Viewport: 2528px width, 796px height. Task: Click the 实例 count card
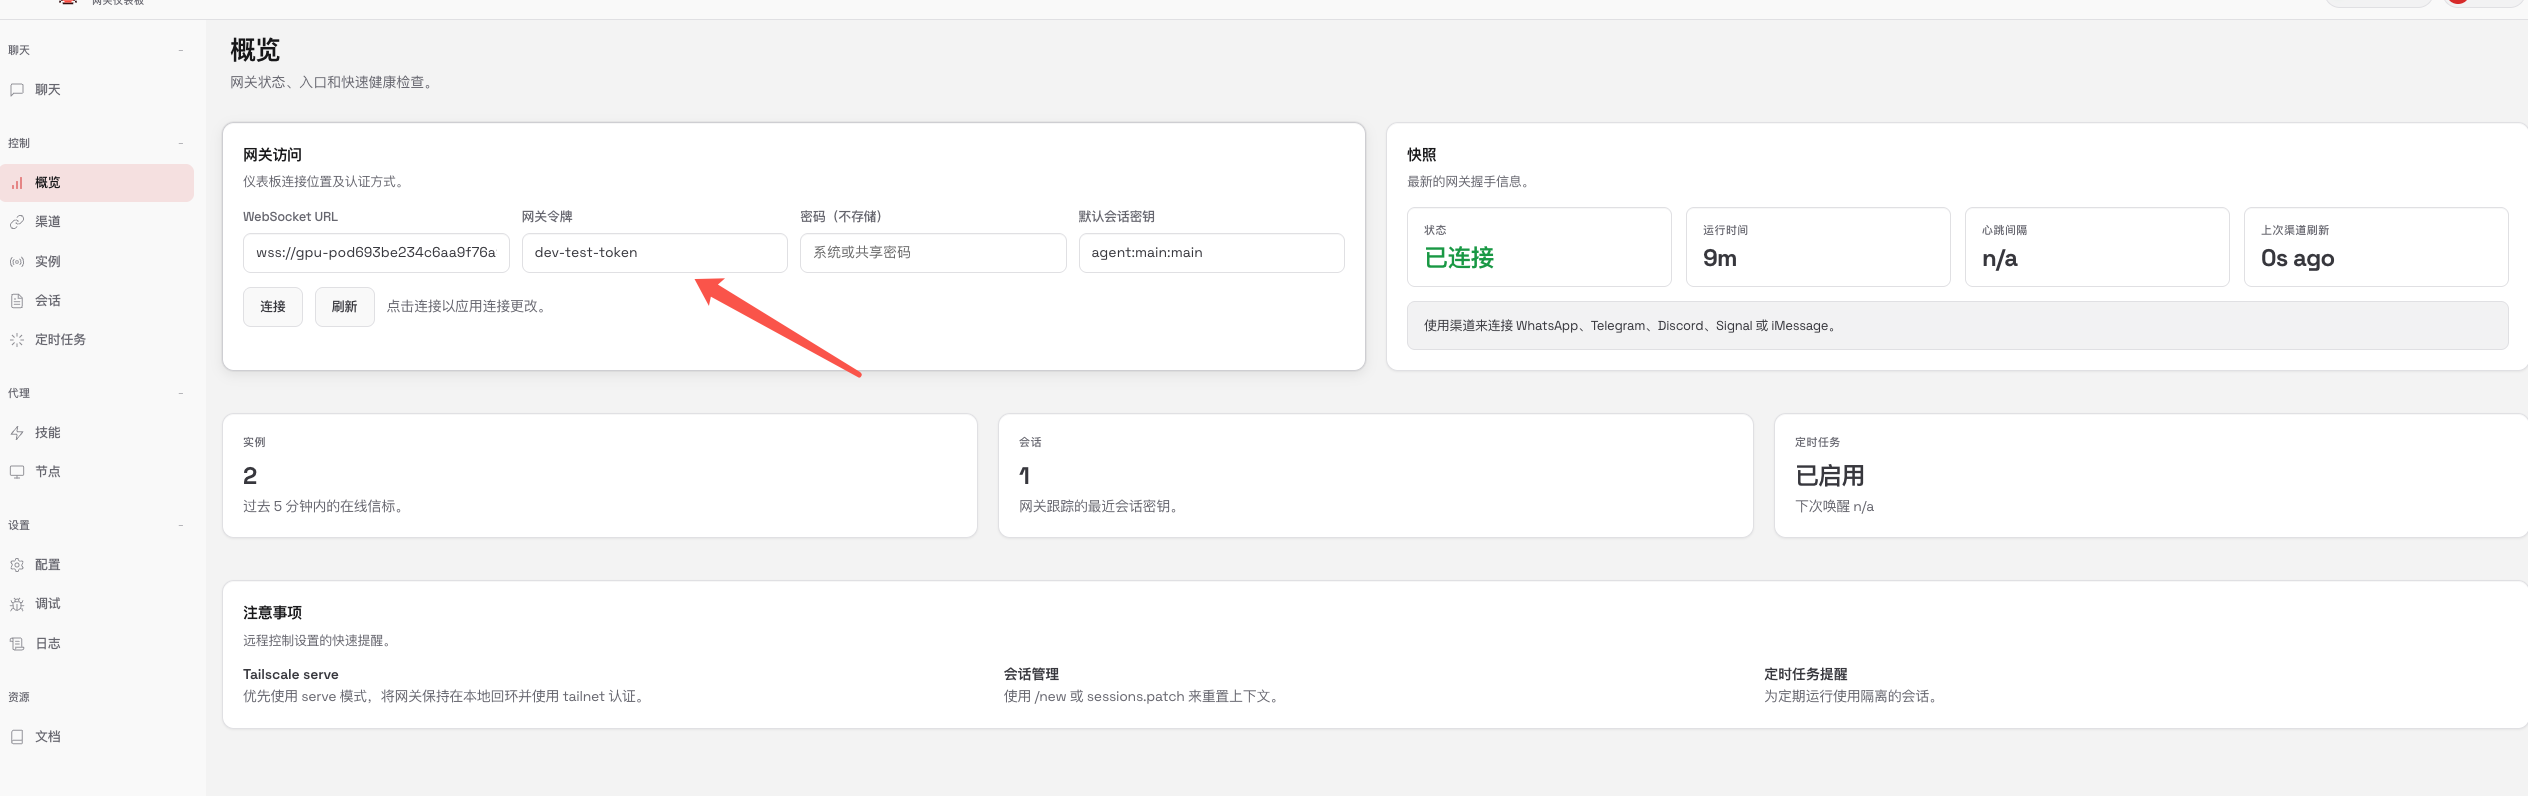(600, 476)
